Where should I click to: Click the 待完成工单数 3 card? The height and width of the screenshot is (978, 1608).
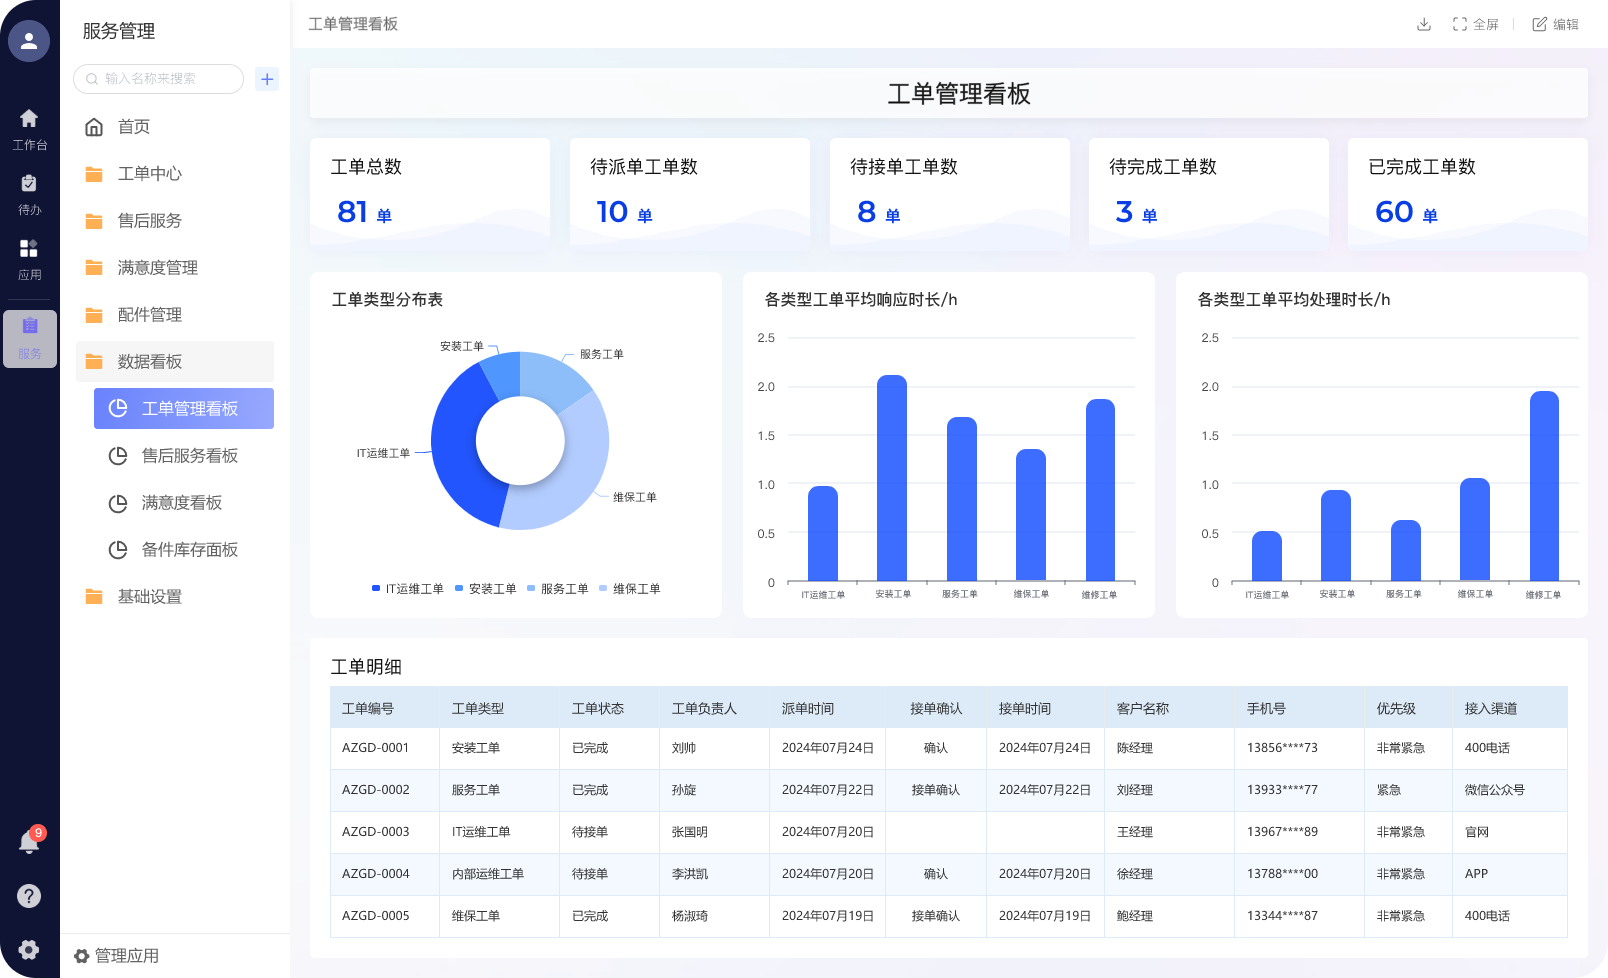(1209, 193)
